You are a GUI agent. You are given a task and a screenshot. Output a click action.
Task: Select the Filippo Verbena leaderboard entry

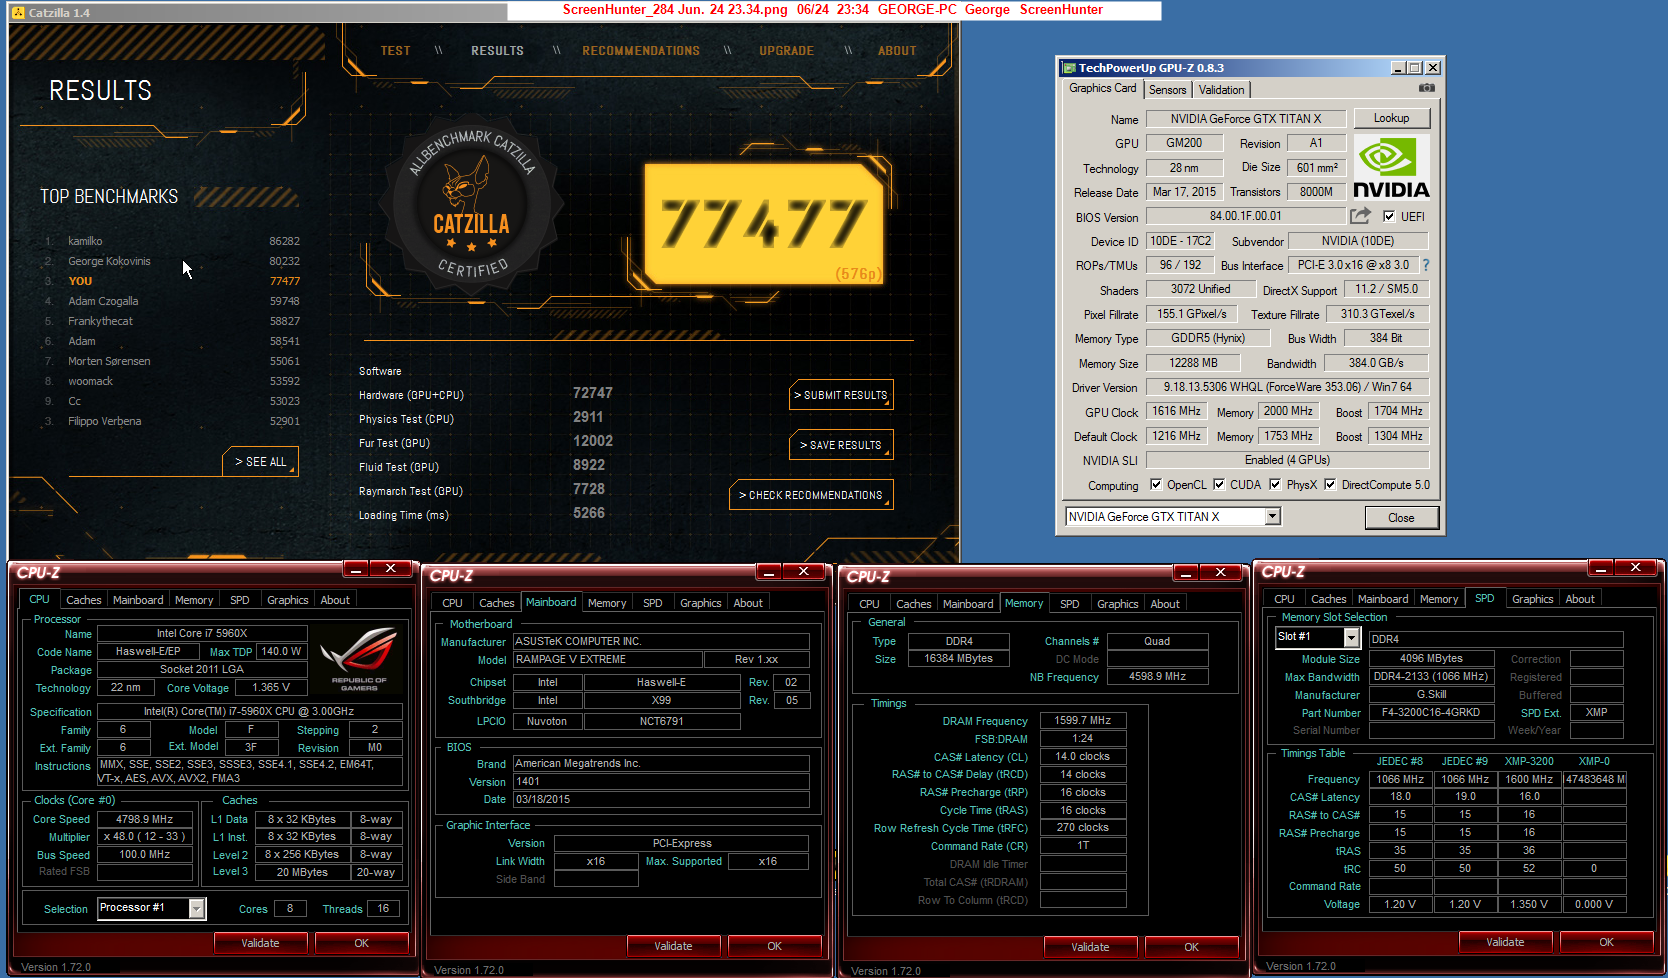click(172, 421)
